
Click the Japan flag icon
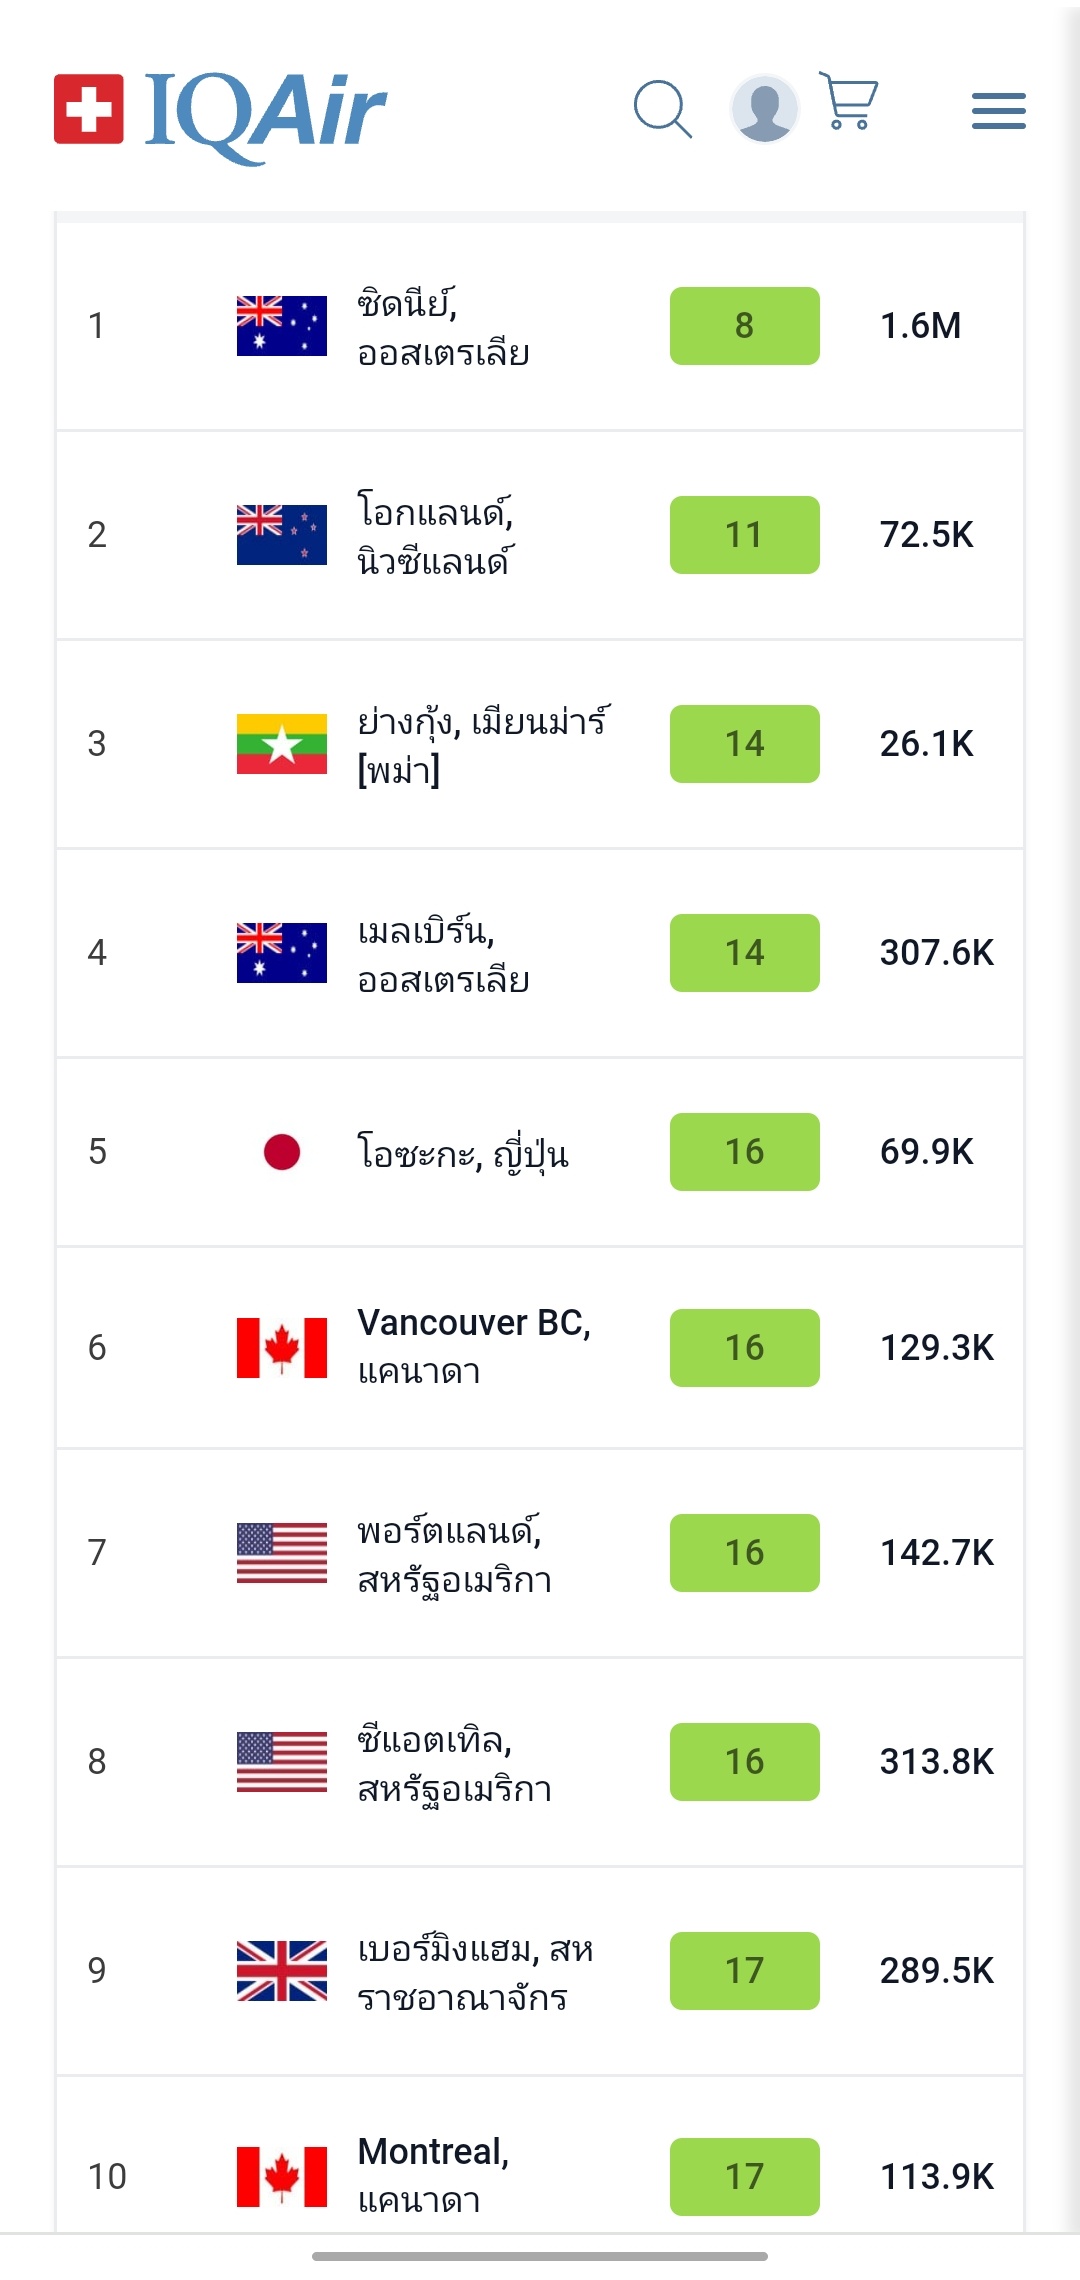pyautogui.click(x=281, y=1152)
